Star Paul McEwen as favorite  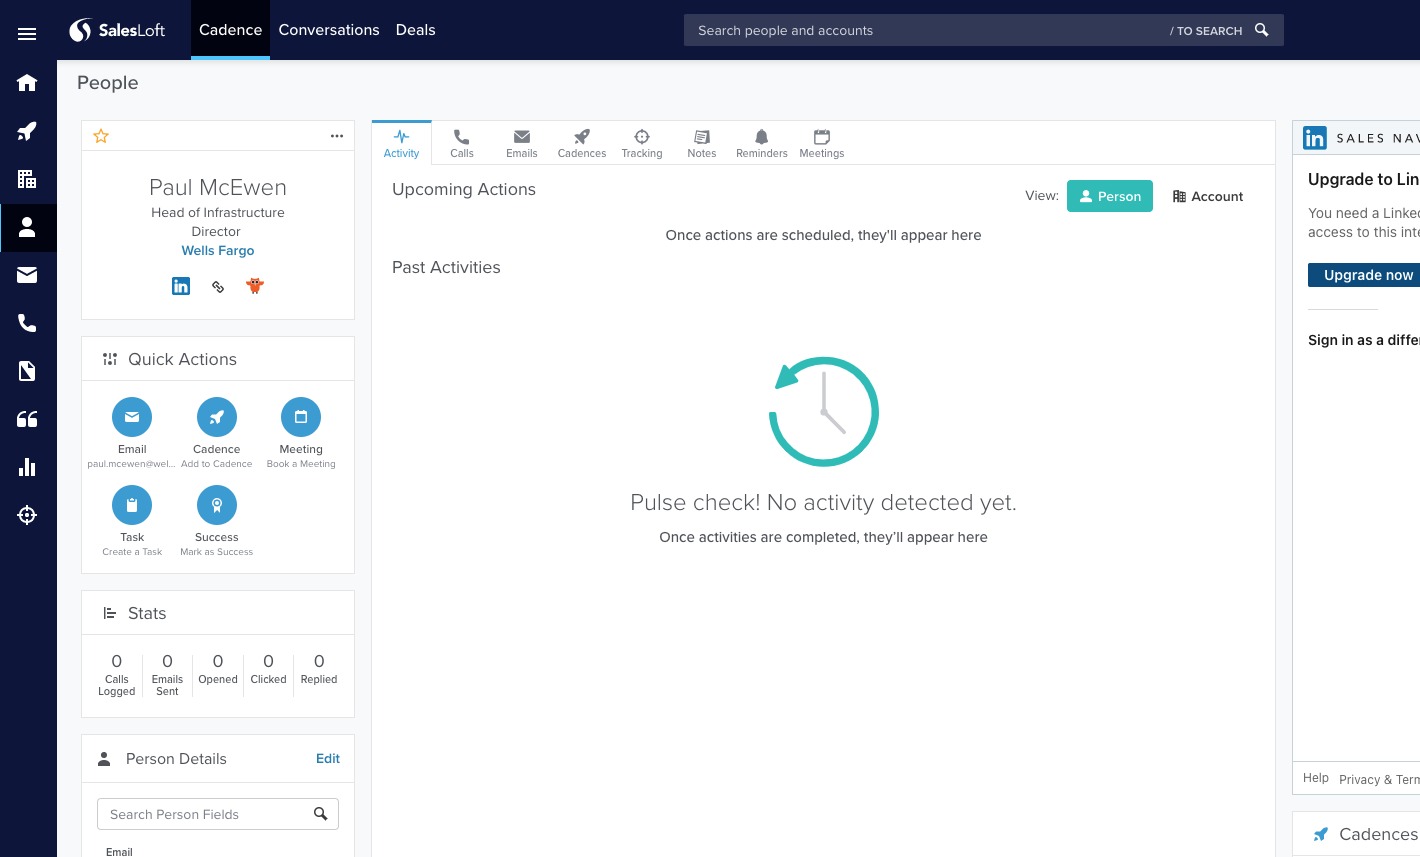[x=101, y=136]
